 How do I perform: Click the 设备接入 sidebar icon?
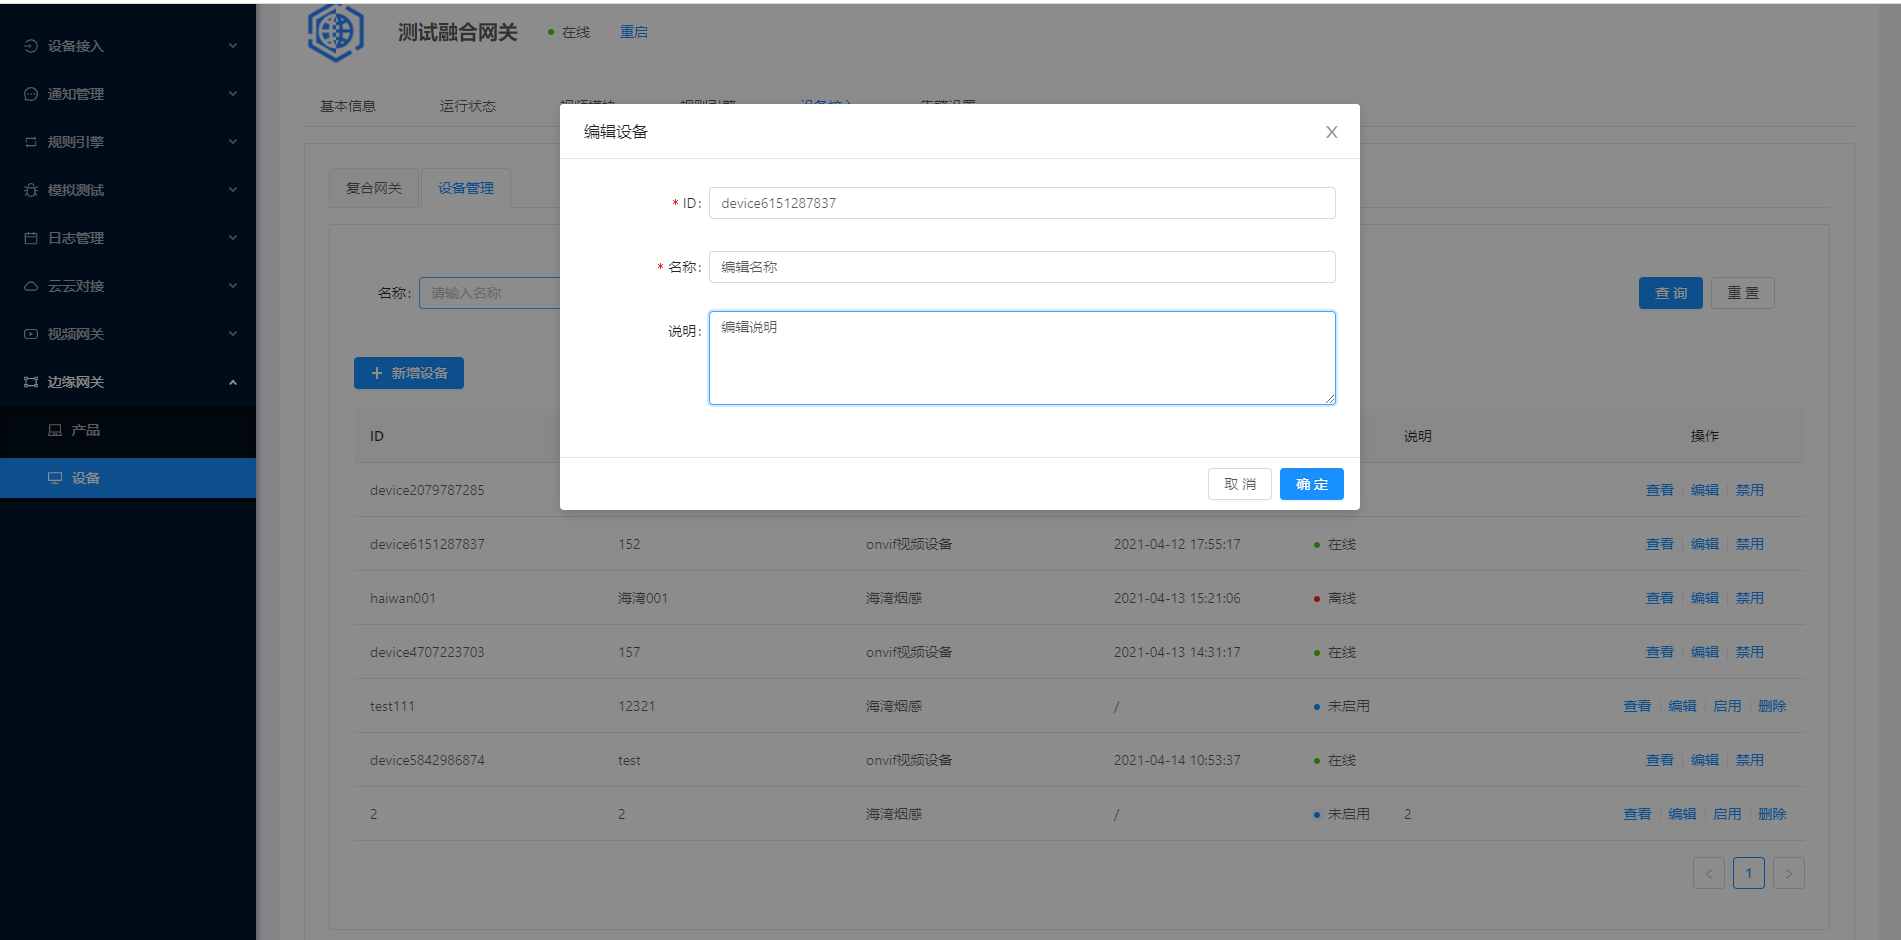pos(31,46)
